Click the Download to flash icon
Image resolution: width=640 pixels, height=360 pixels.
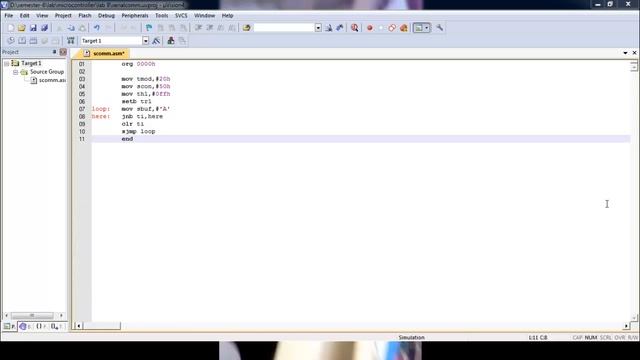coord(71,41)
